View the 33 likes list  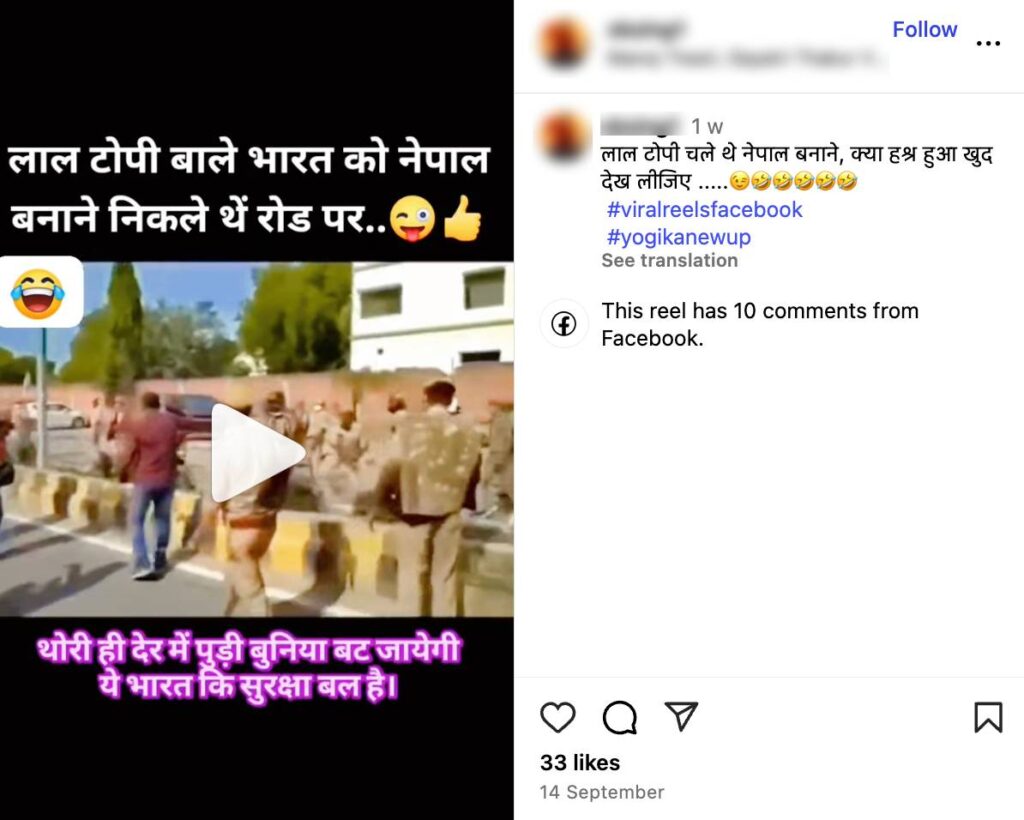(x=580, y=763)
